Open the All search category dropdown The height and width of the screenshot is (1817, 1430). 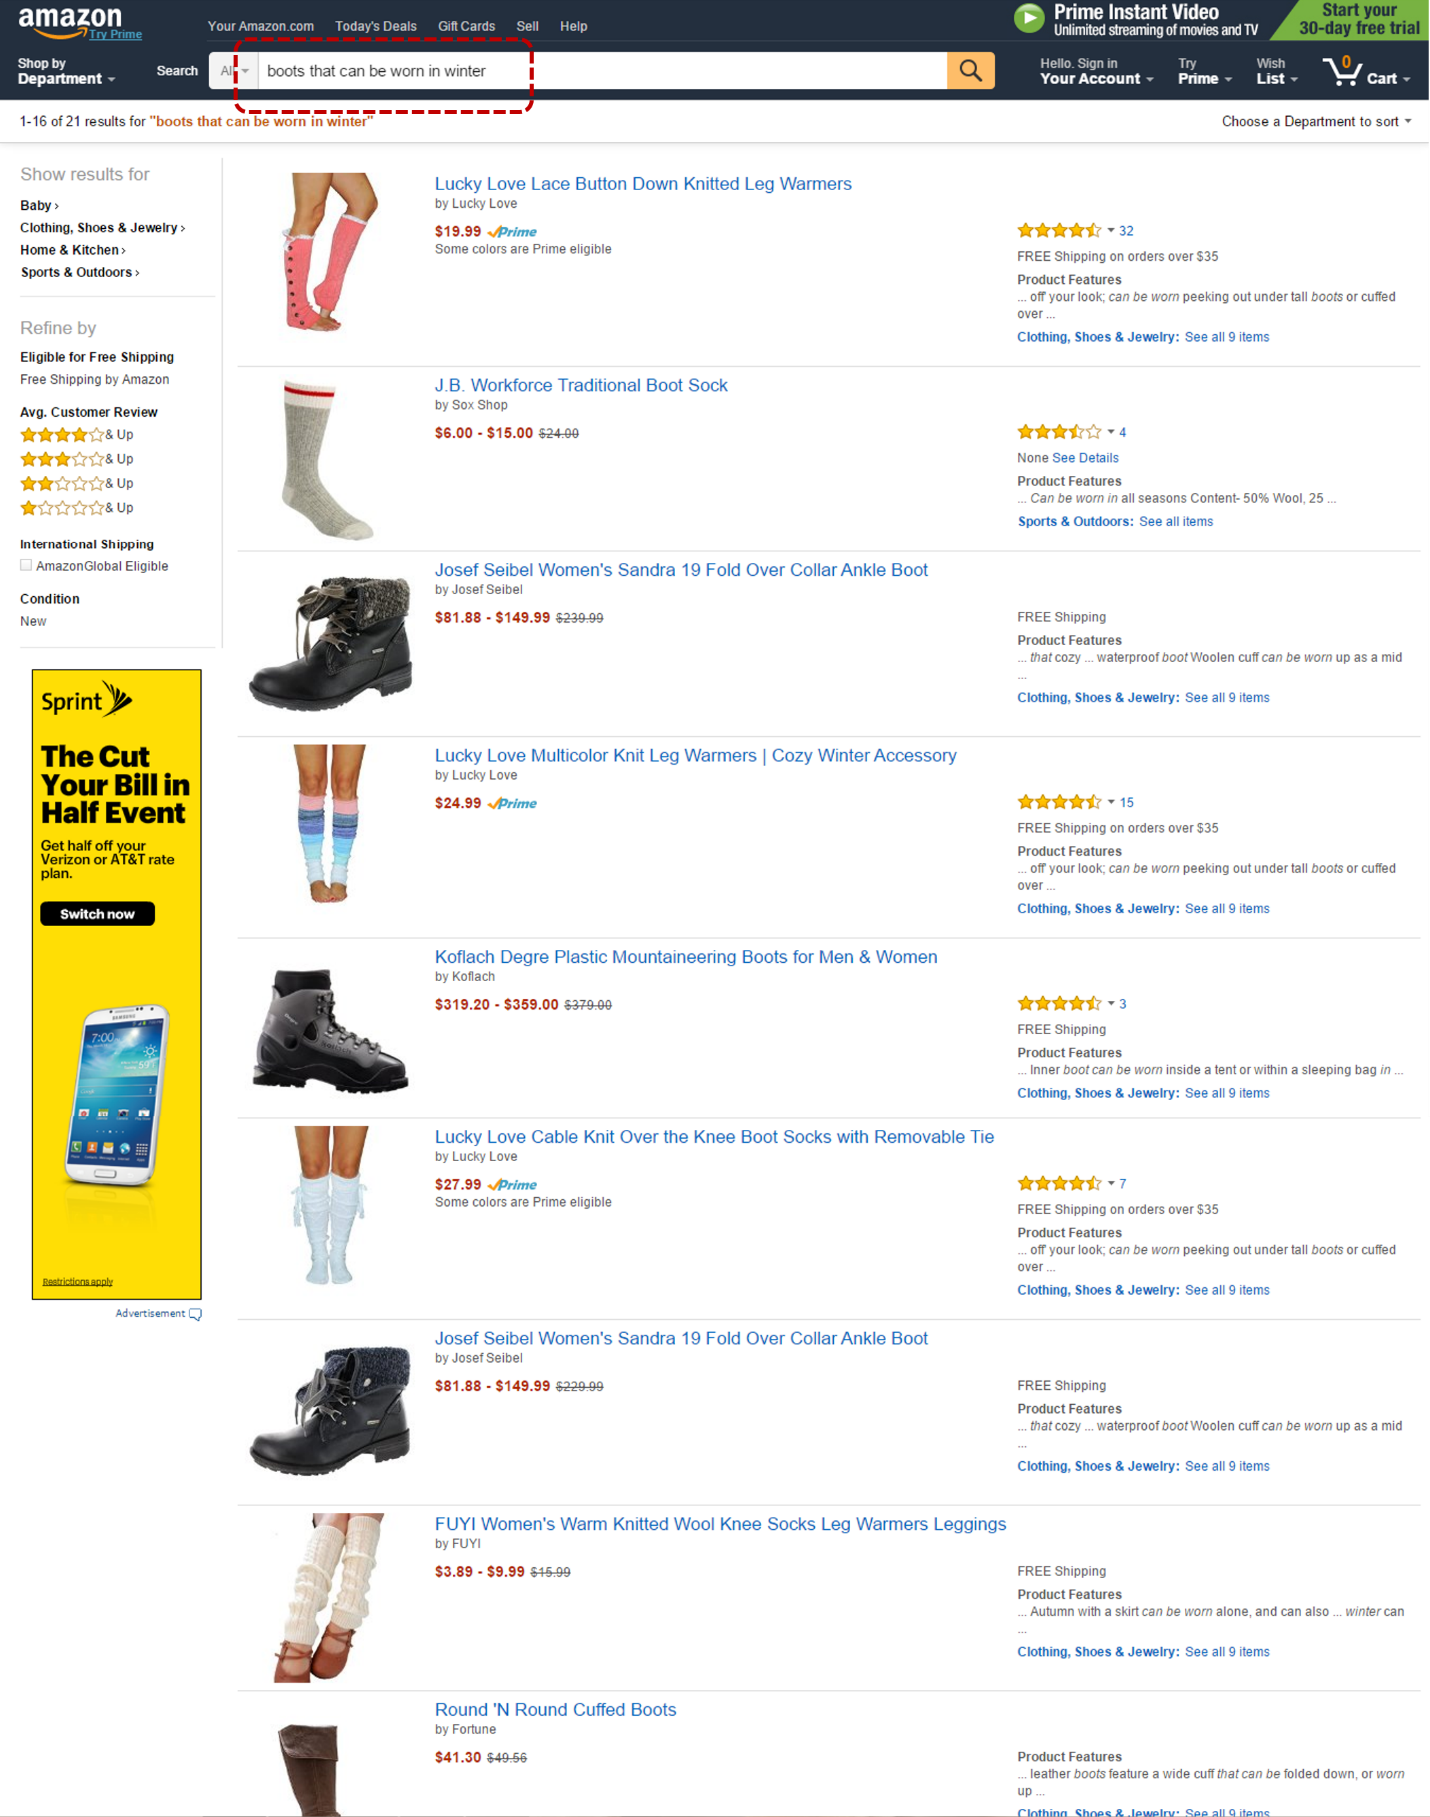tap(234, 71)
